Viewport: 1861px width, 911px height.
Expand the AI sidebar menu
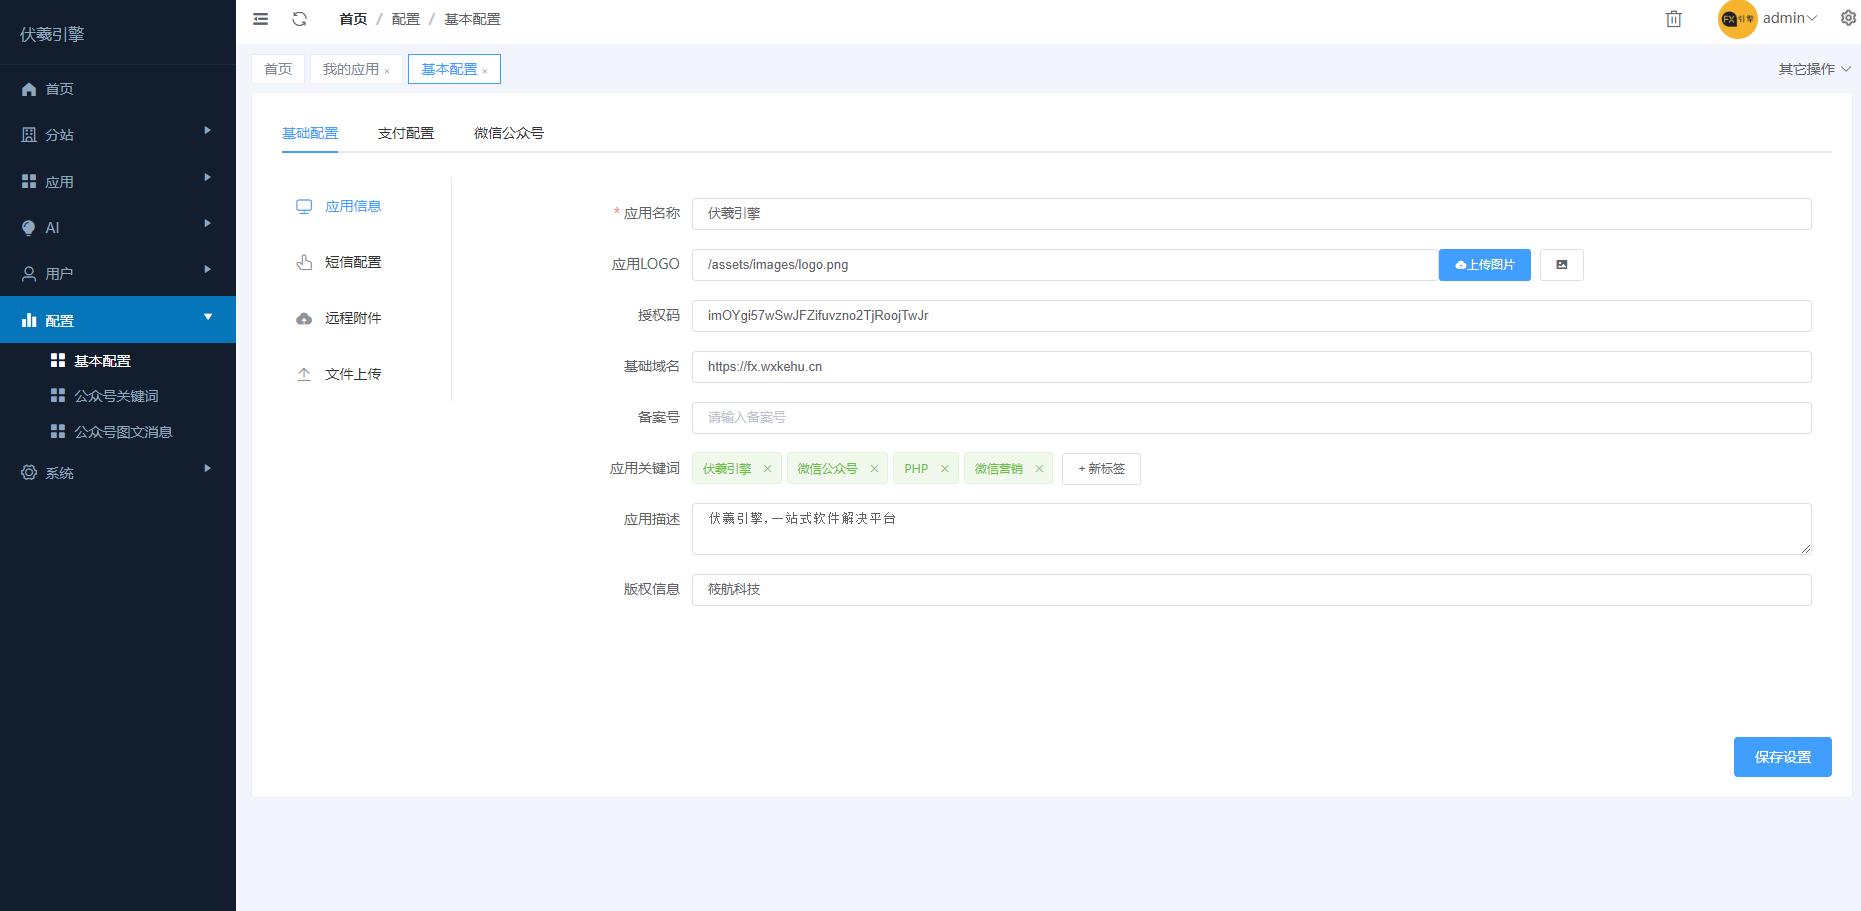[x=117, y=227]
